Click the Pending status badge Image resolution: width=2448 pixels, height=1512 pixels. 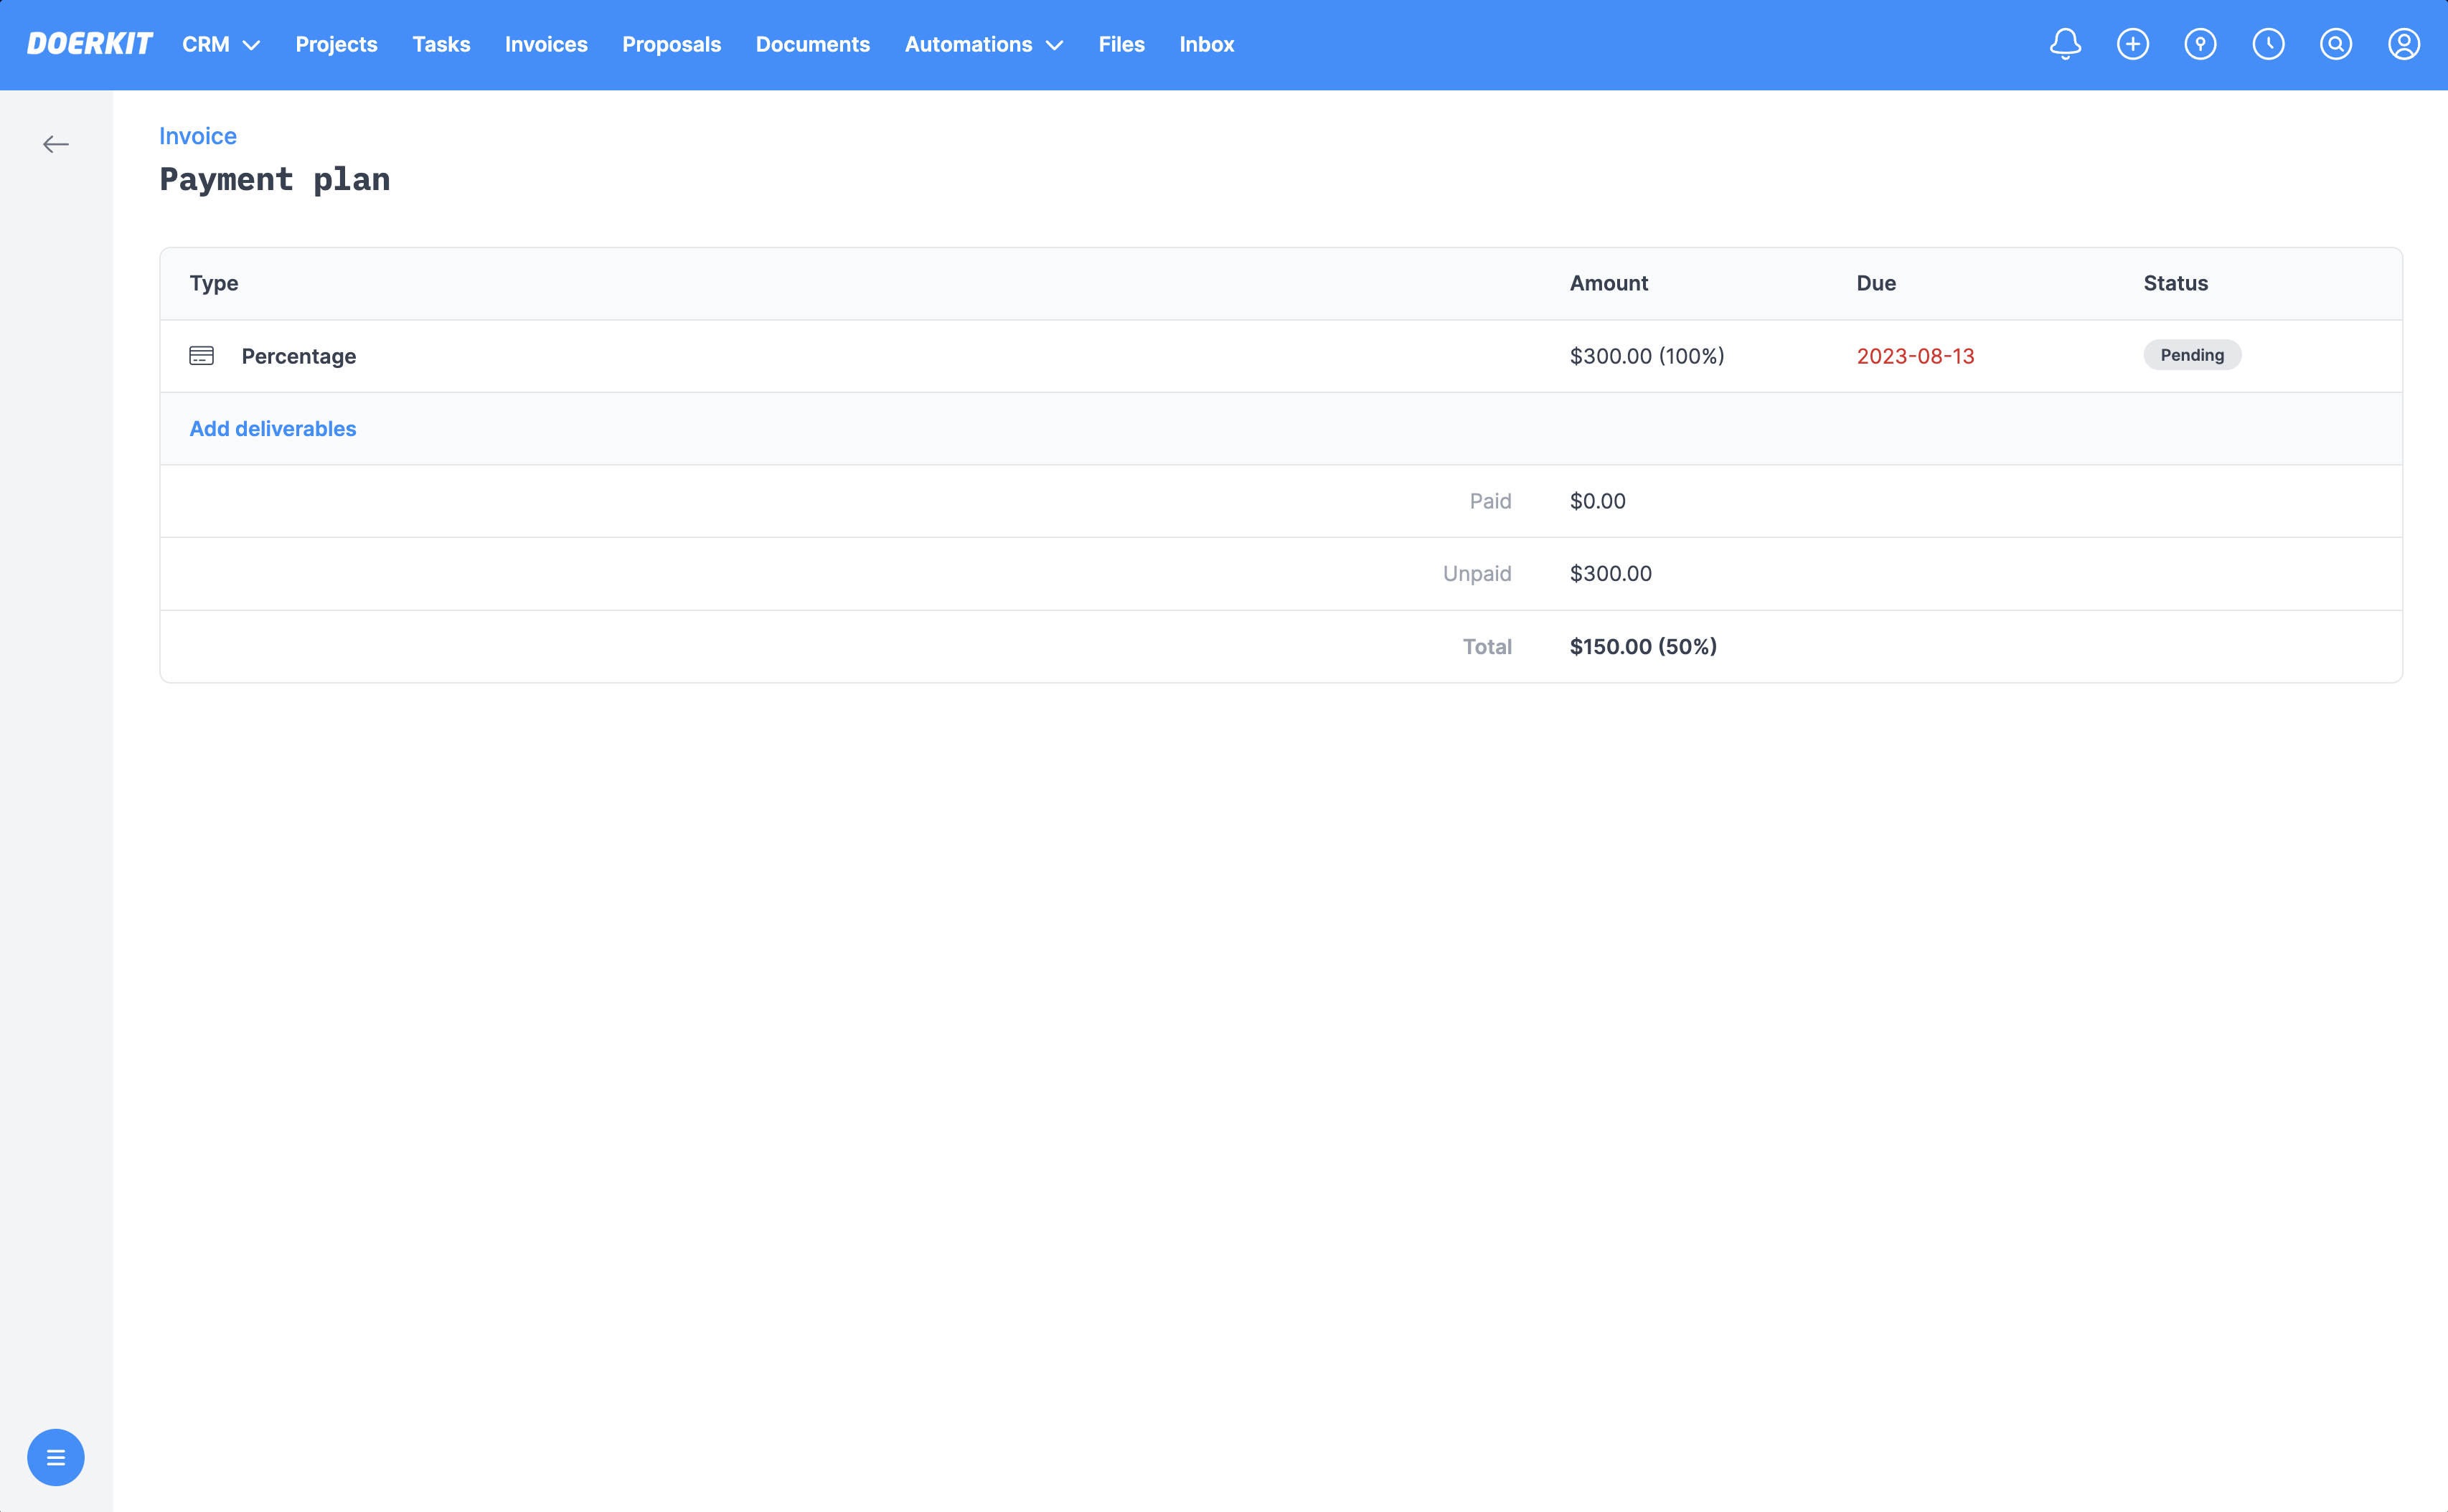(2192, 355)
